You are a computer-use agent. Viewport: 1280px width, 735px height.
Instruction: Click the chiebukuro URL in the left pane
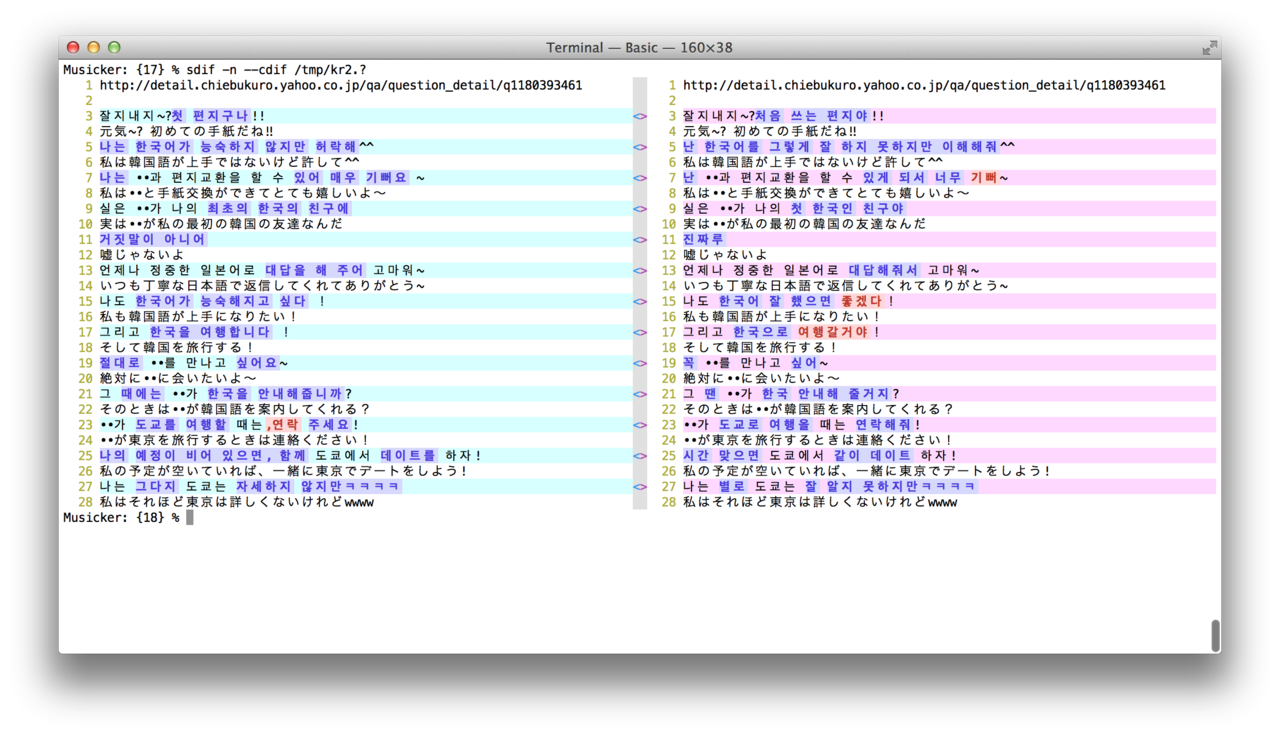340,86
